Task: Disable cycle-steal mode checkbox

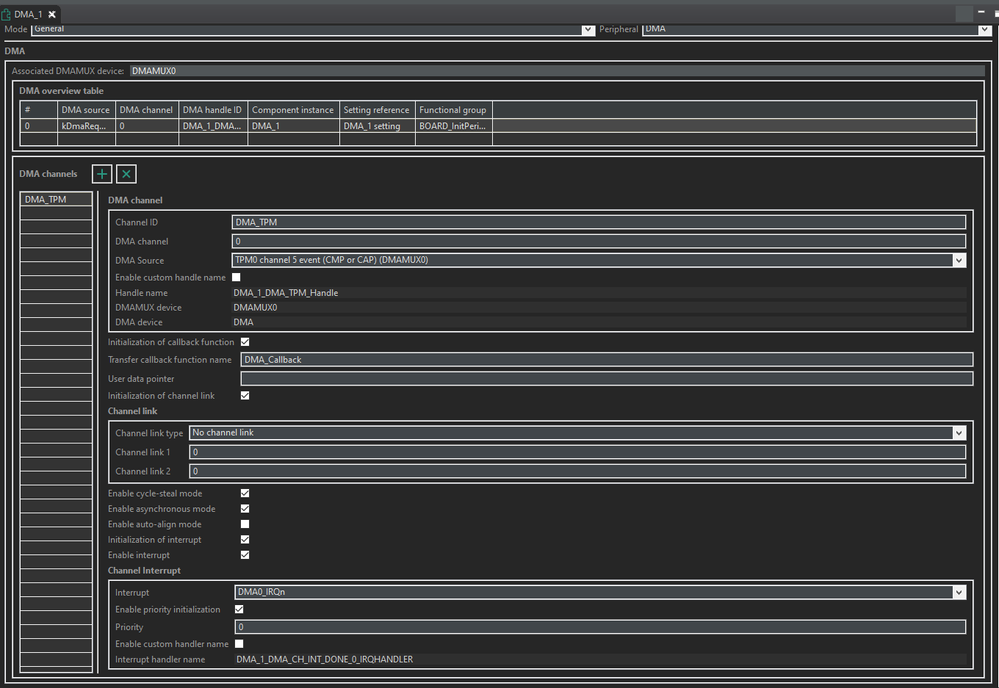Action: pos(245,493)
